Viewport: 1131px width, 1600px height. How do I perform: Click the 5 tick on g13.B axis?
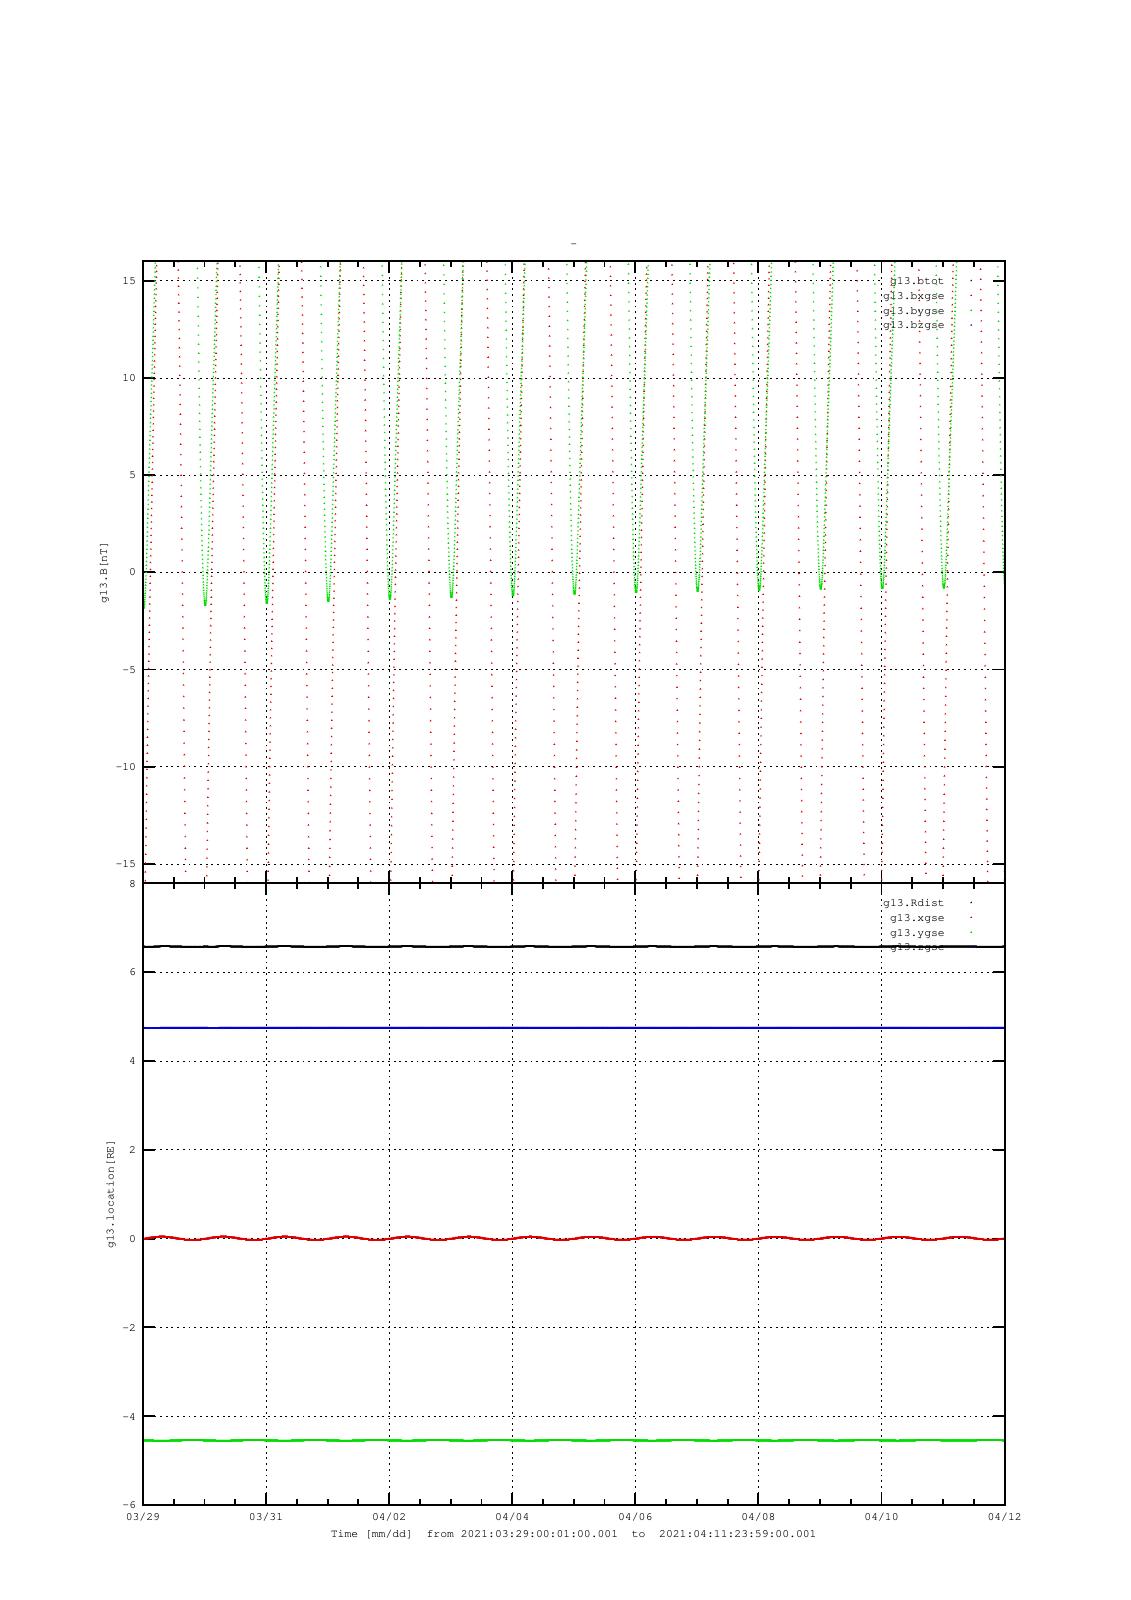pos(132,475)
